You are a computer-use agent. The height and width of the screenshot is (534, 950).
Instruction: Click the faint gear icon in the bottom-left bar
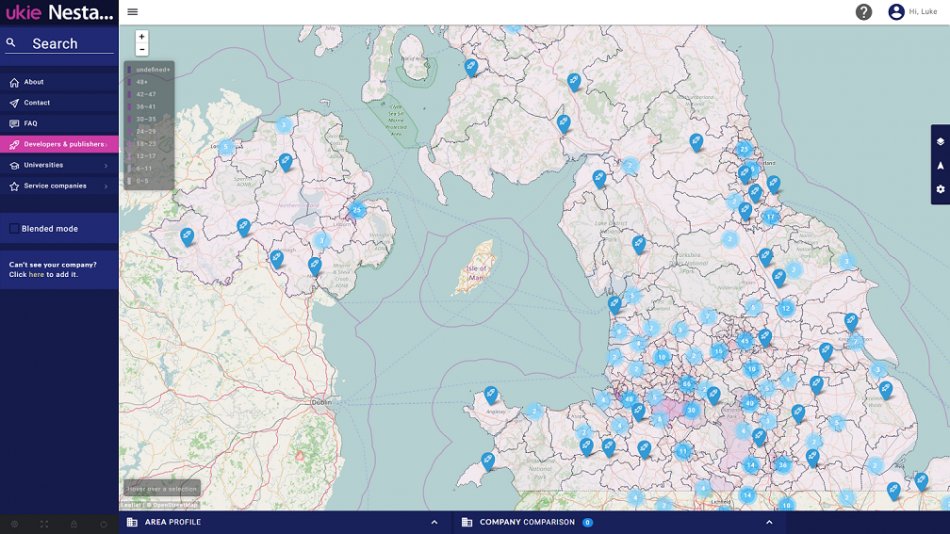[15, 524]
